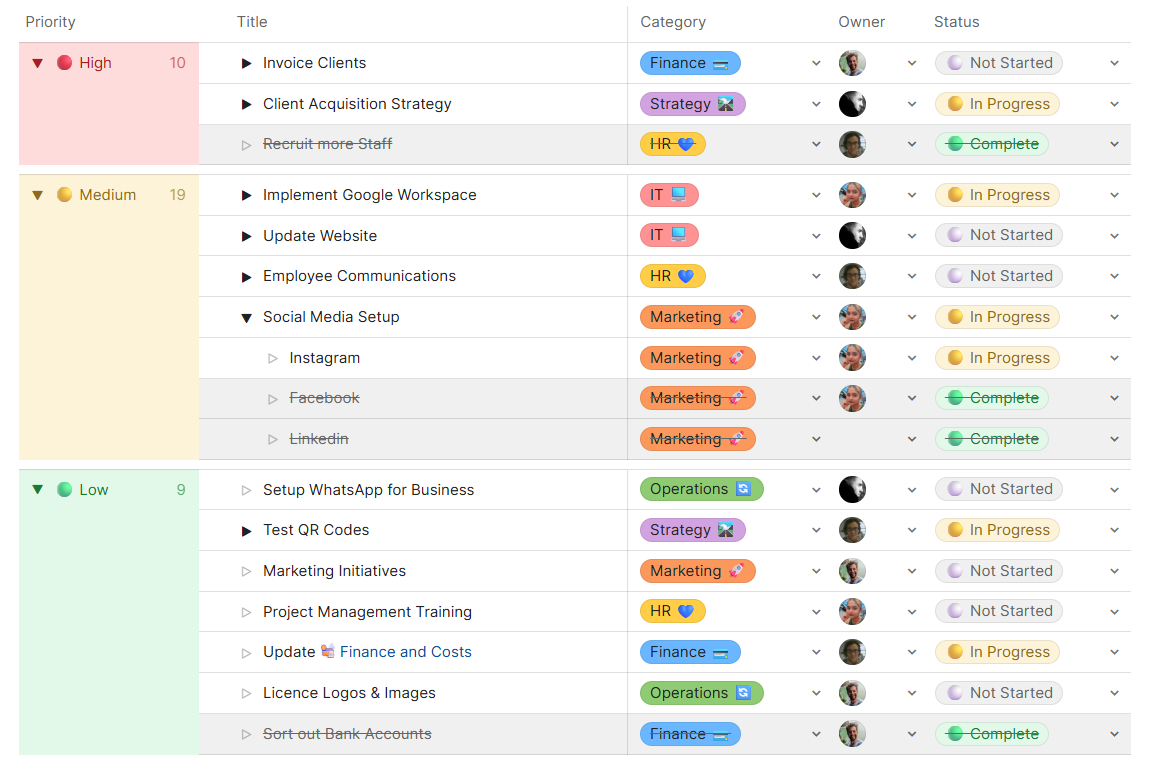1152x771 pixels.
Task: Select the Marketing Initiatives title cell
Action: click(334, 571)
